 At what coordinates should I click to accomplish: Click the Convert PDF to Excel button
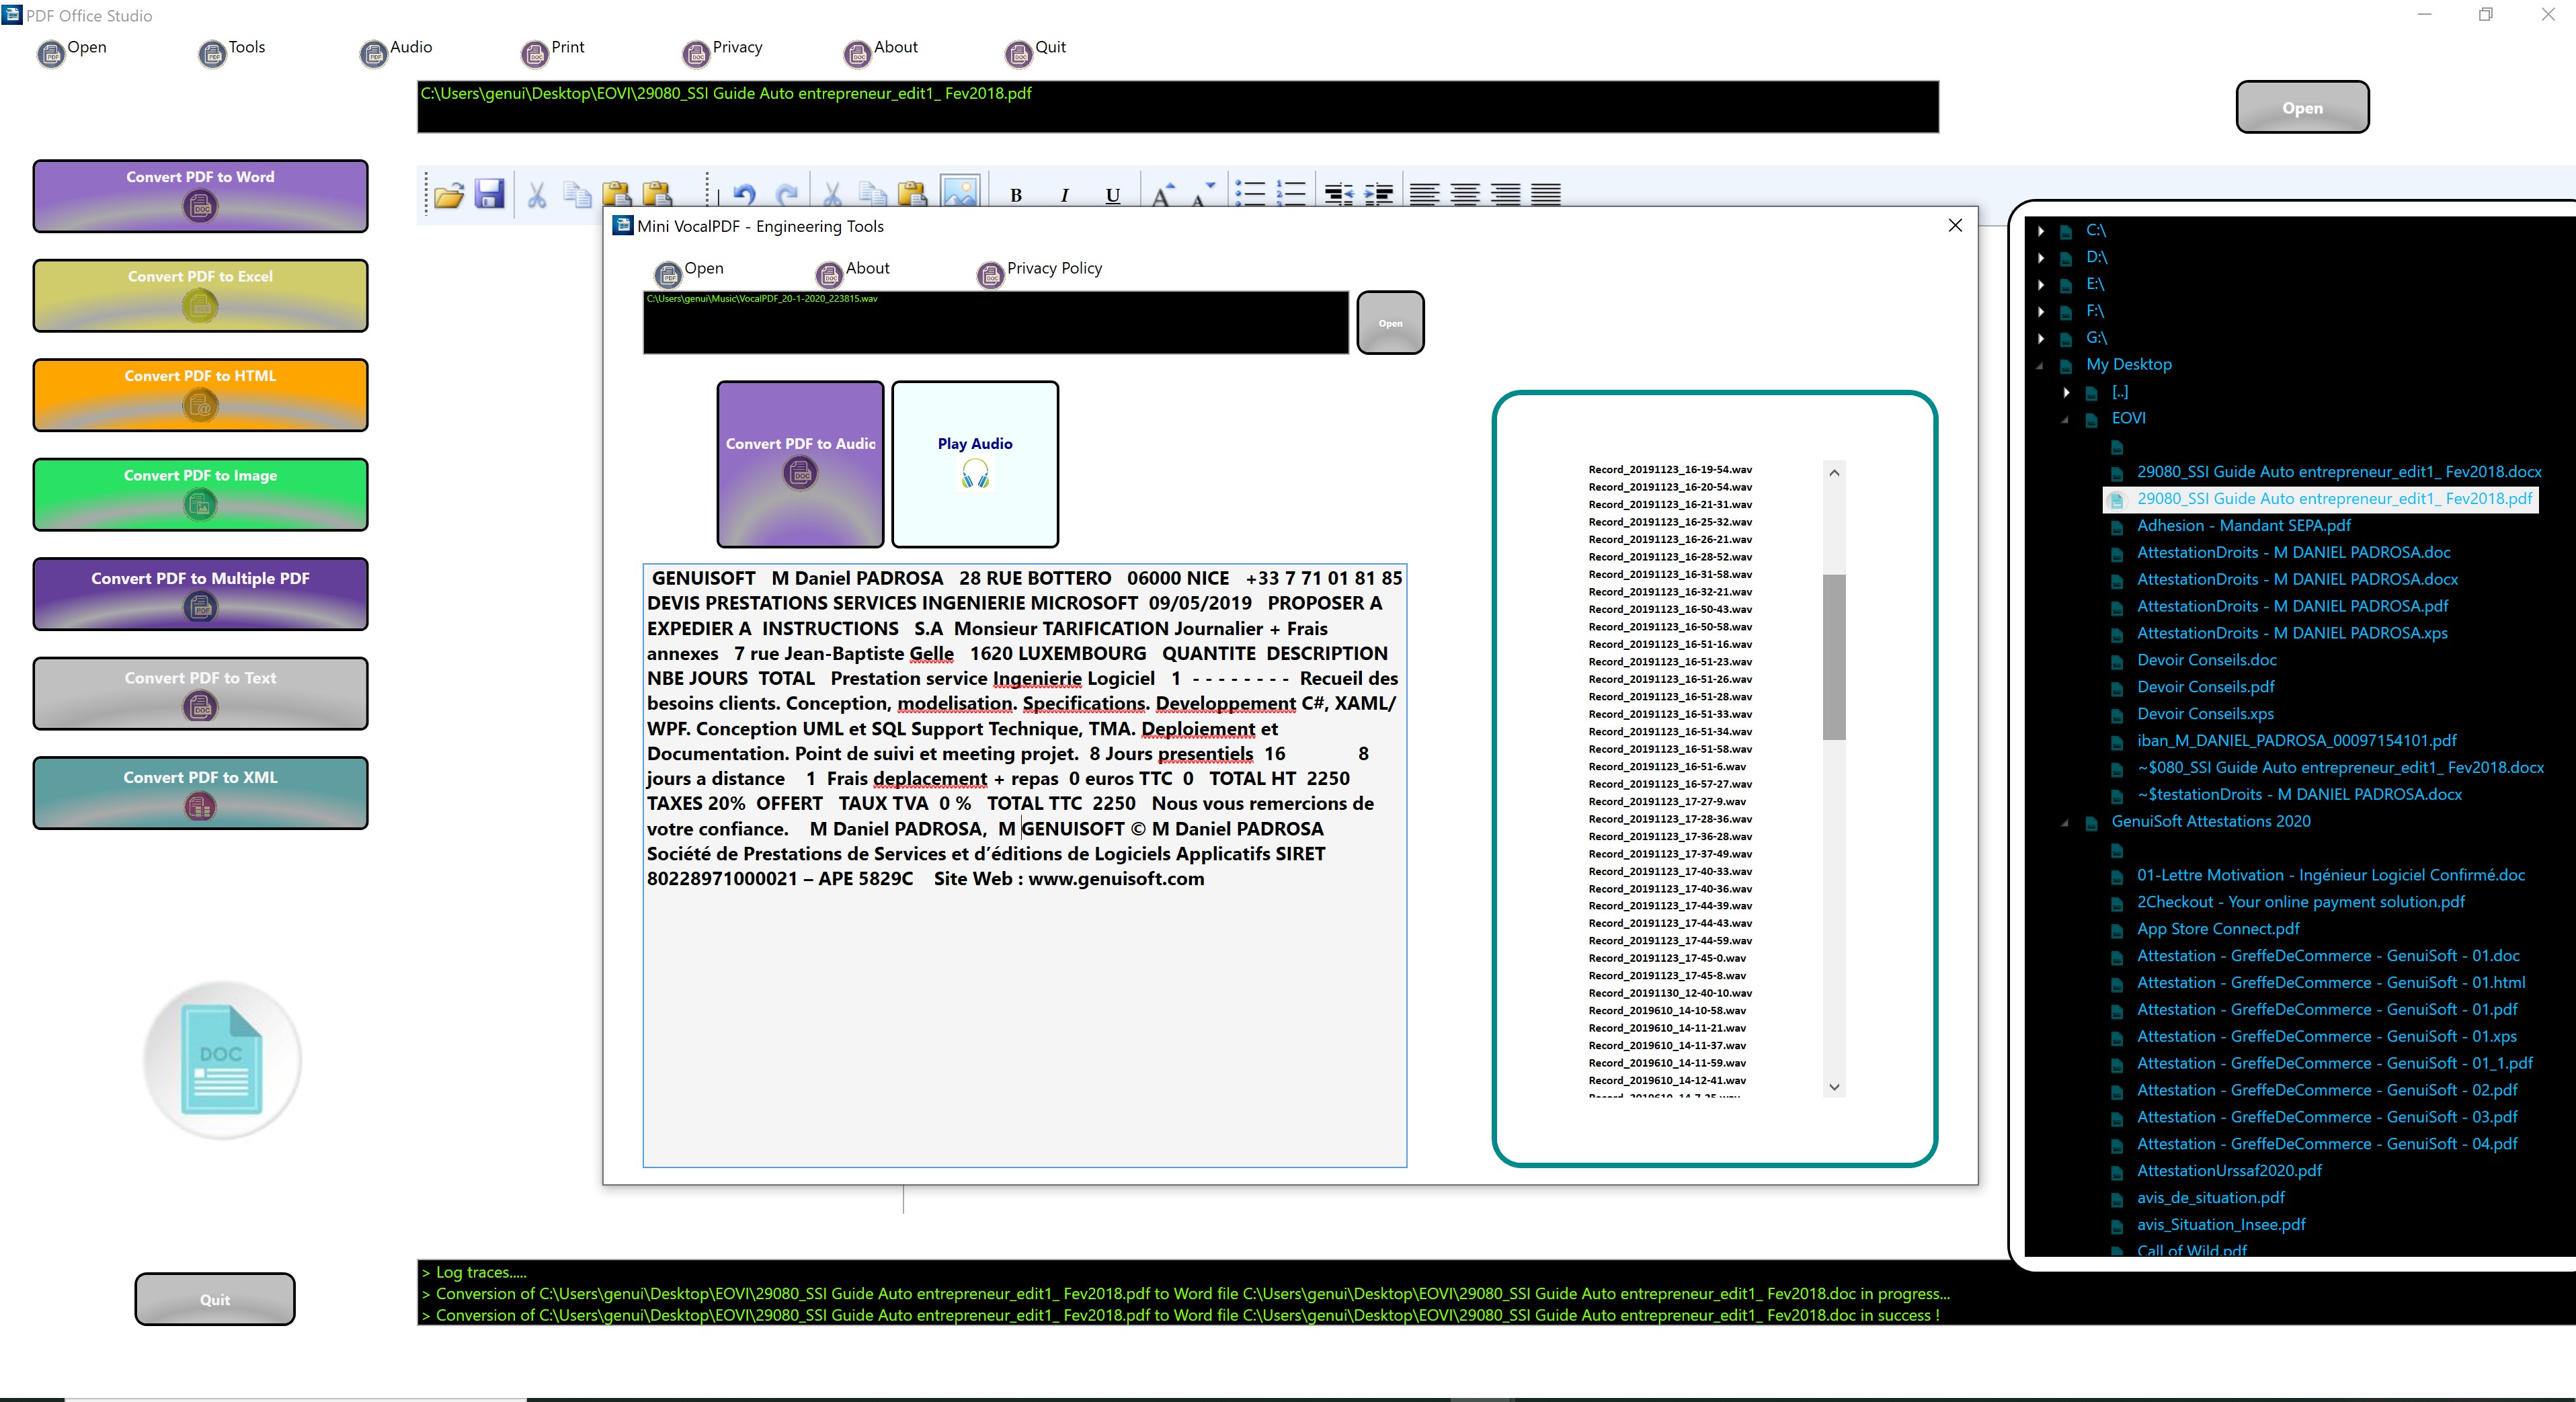(200, 295)
